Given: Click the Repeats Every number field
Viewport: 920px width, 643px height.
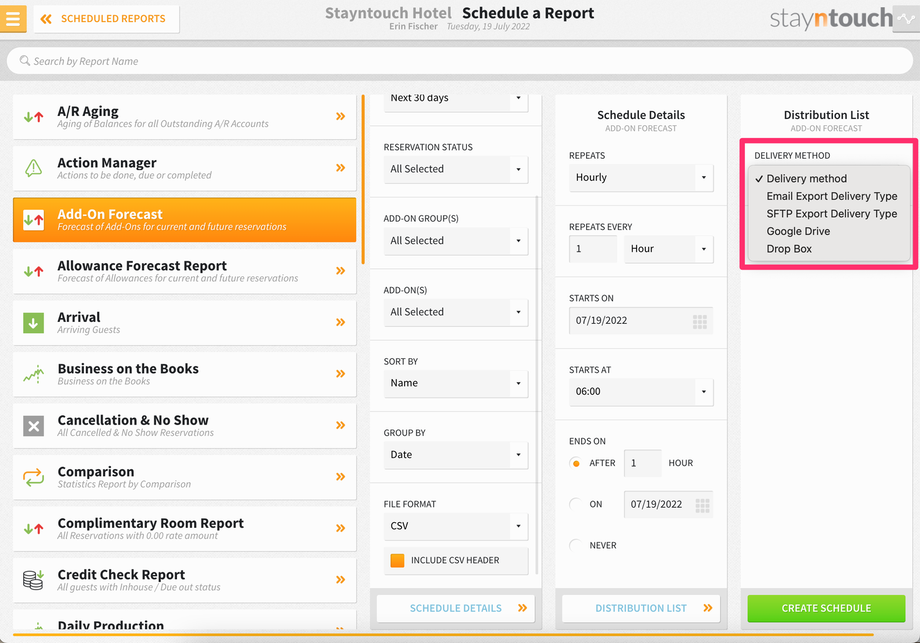Looking at the screenshot, I should [x=593, y=249].
